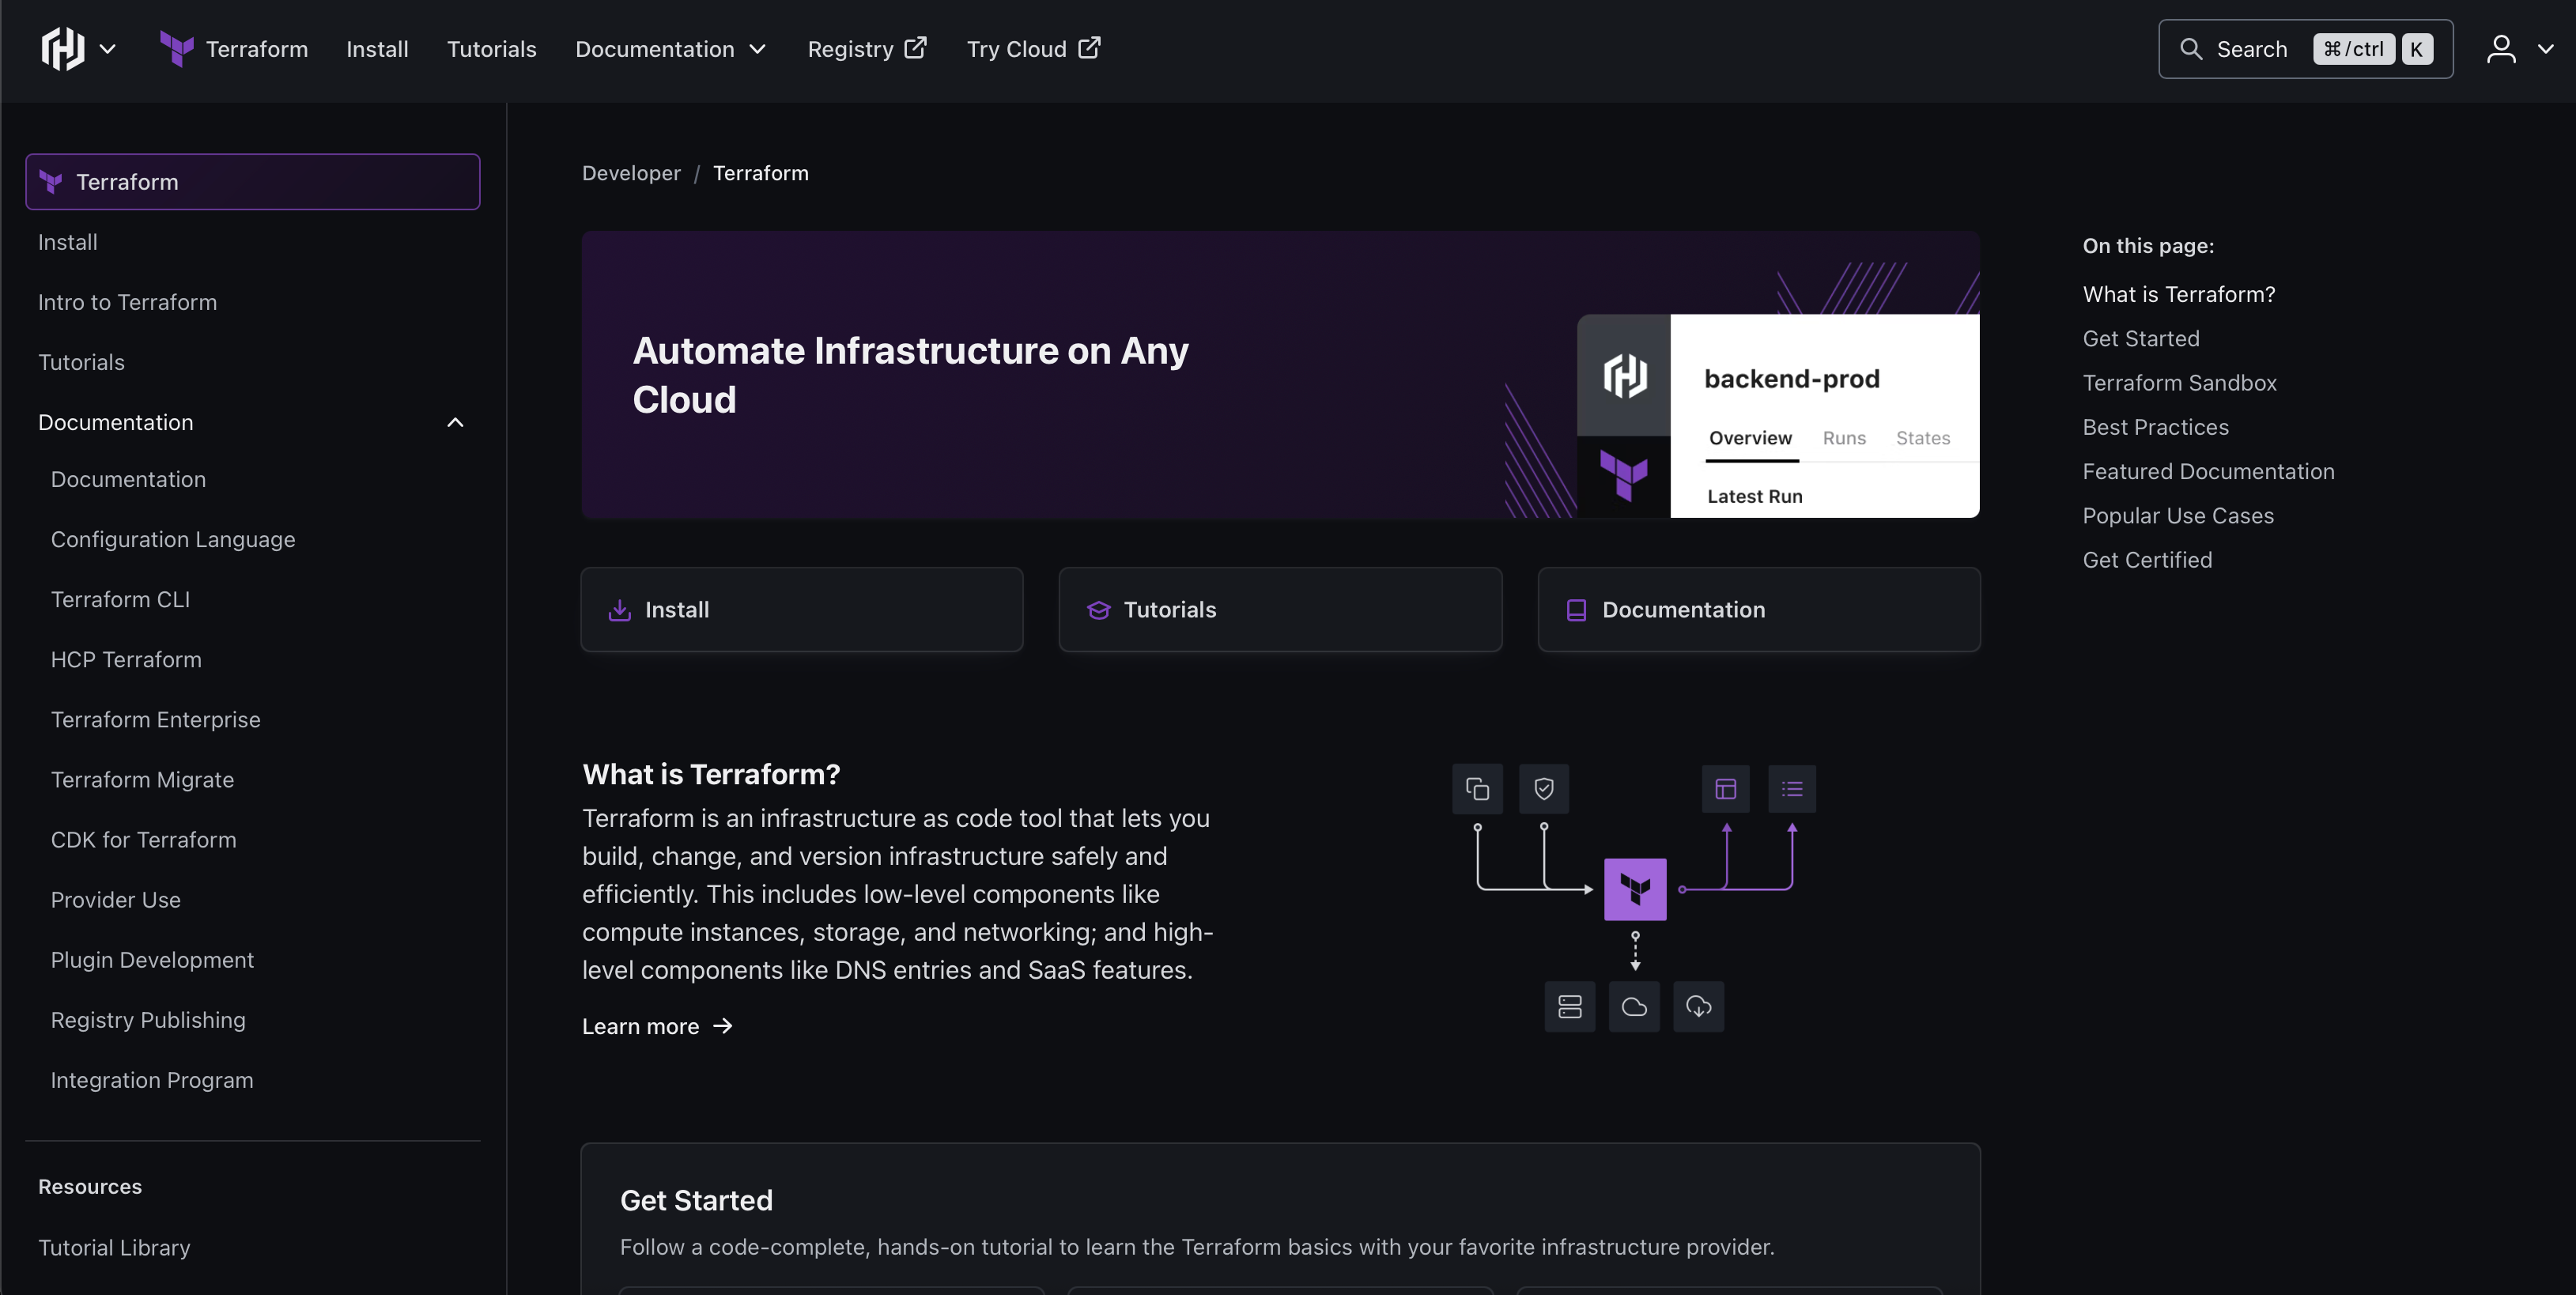Click the Documentation card button

(1759, 609)
